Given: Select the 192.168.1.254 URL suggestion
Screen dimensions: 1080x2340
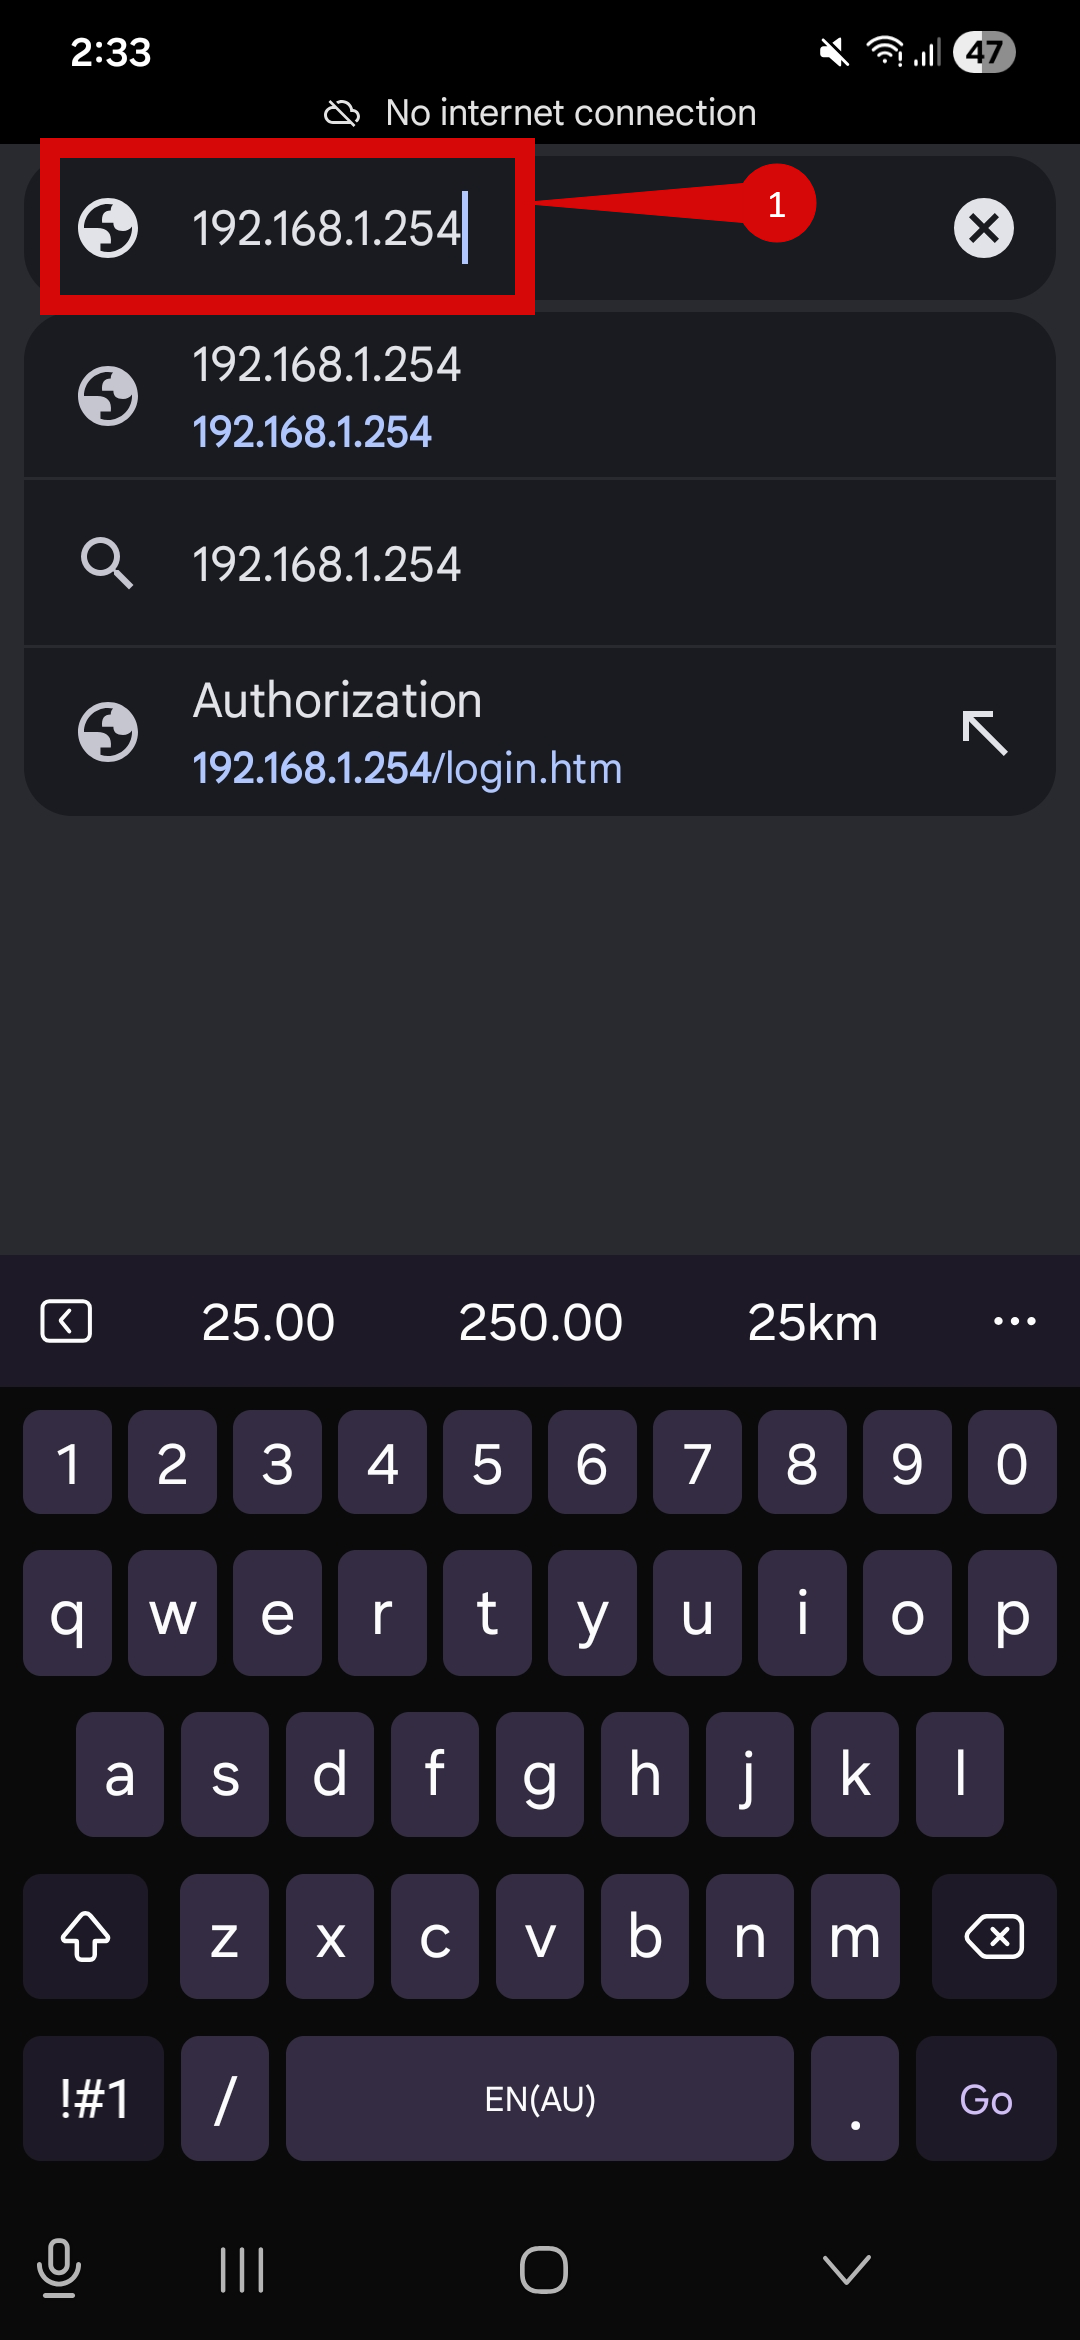Looking at the screenshot, I should 540,397.
